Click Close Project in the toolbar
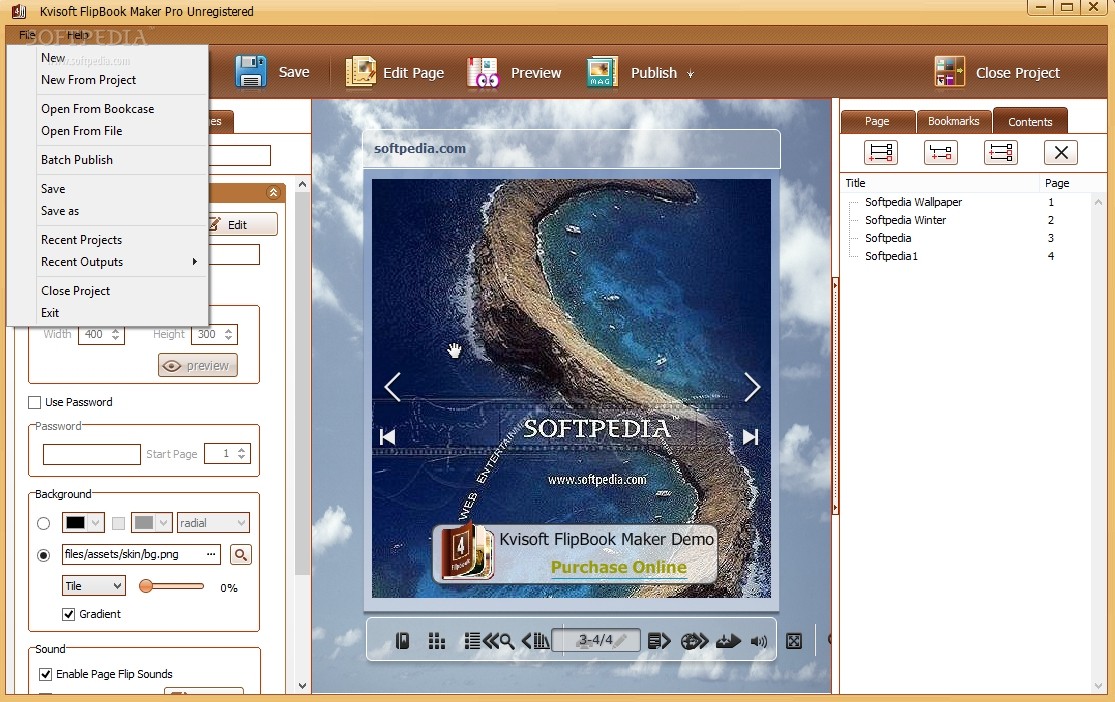Image resolution: width=1115 pixels, height=702 pixels. coord(997,73)
